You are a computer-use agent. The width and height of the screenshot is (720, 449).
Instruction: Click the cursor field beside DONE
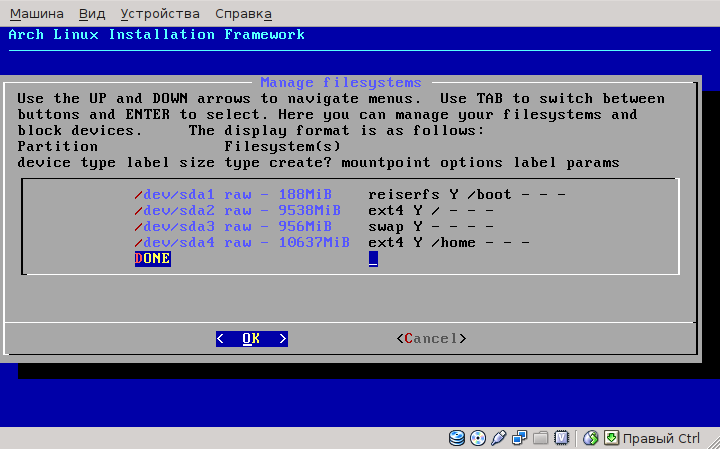coord(373,258)
